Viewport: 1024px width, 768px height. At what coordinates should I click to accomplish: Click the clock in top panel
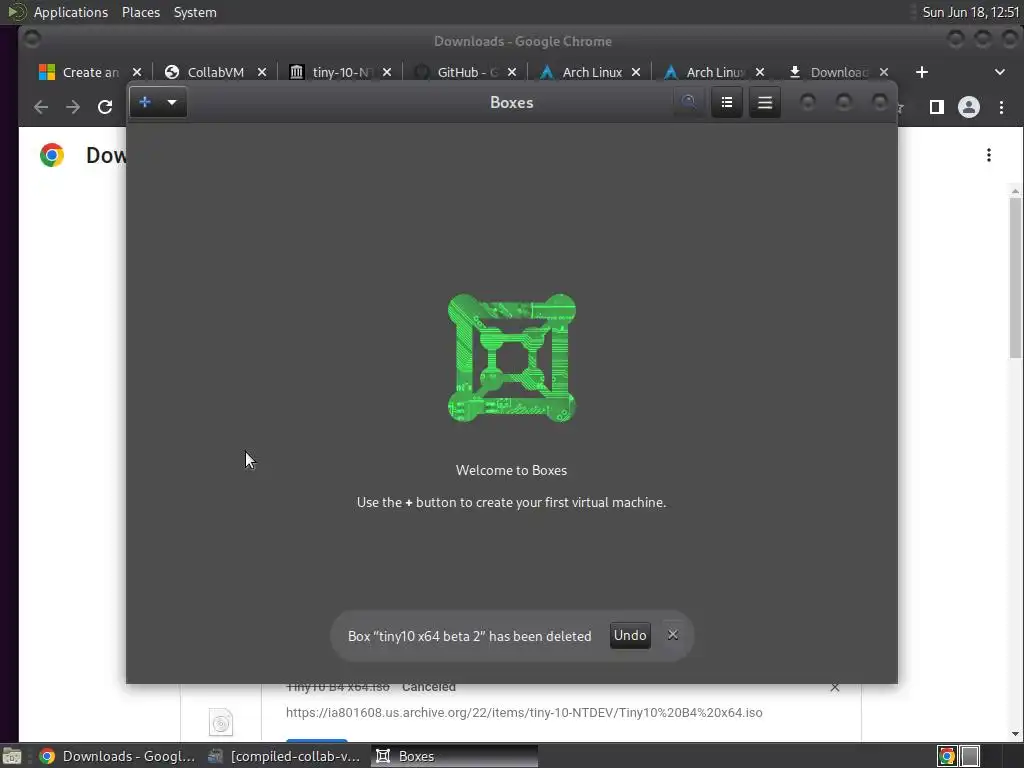[x=970, y=12]
